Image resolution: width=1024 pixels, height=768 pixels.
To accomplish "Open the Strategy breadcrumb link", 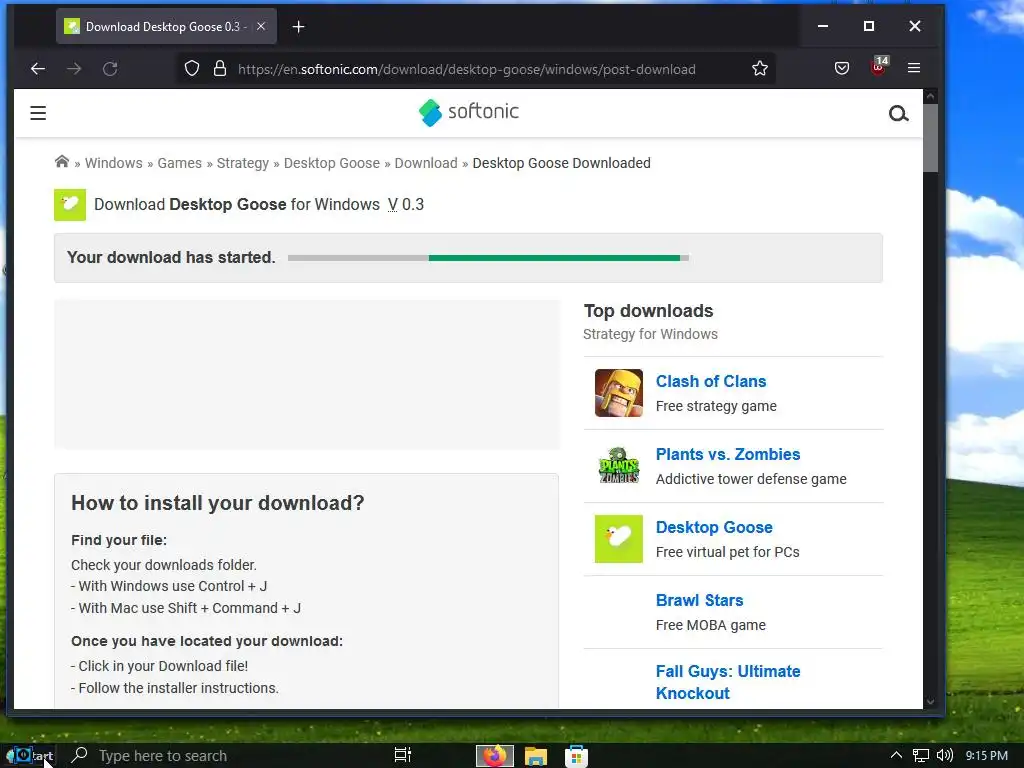I will coord(242,163).
